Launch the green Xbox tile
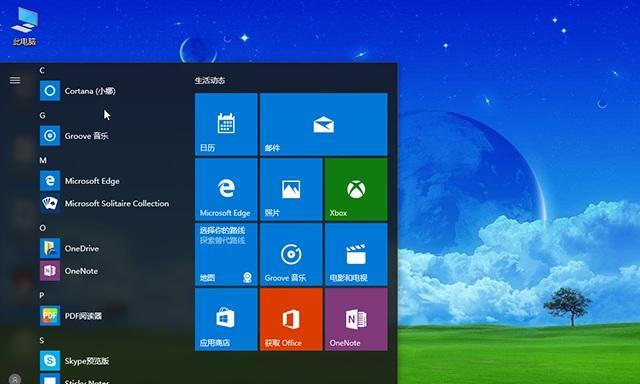 coord(356,189)
